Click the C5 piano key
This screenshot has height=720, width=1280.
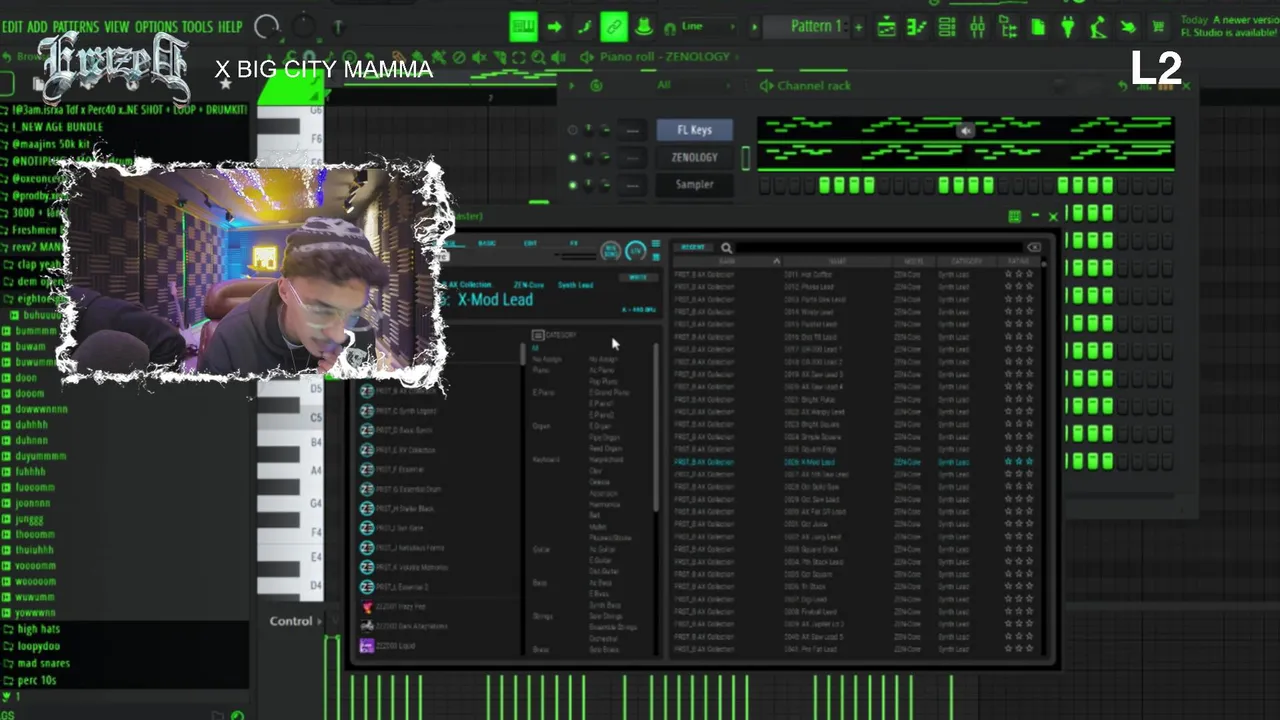[290, 417]
